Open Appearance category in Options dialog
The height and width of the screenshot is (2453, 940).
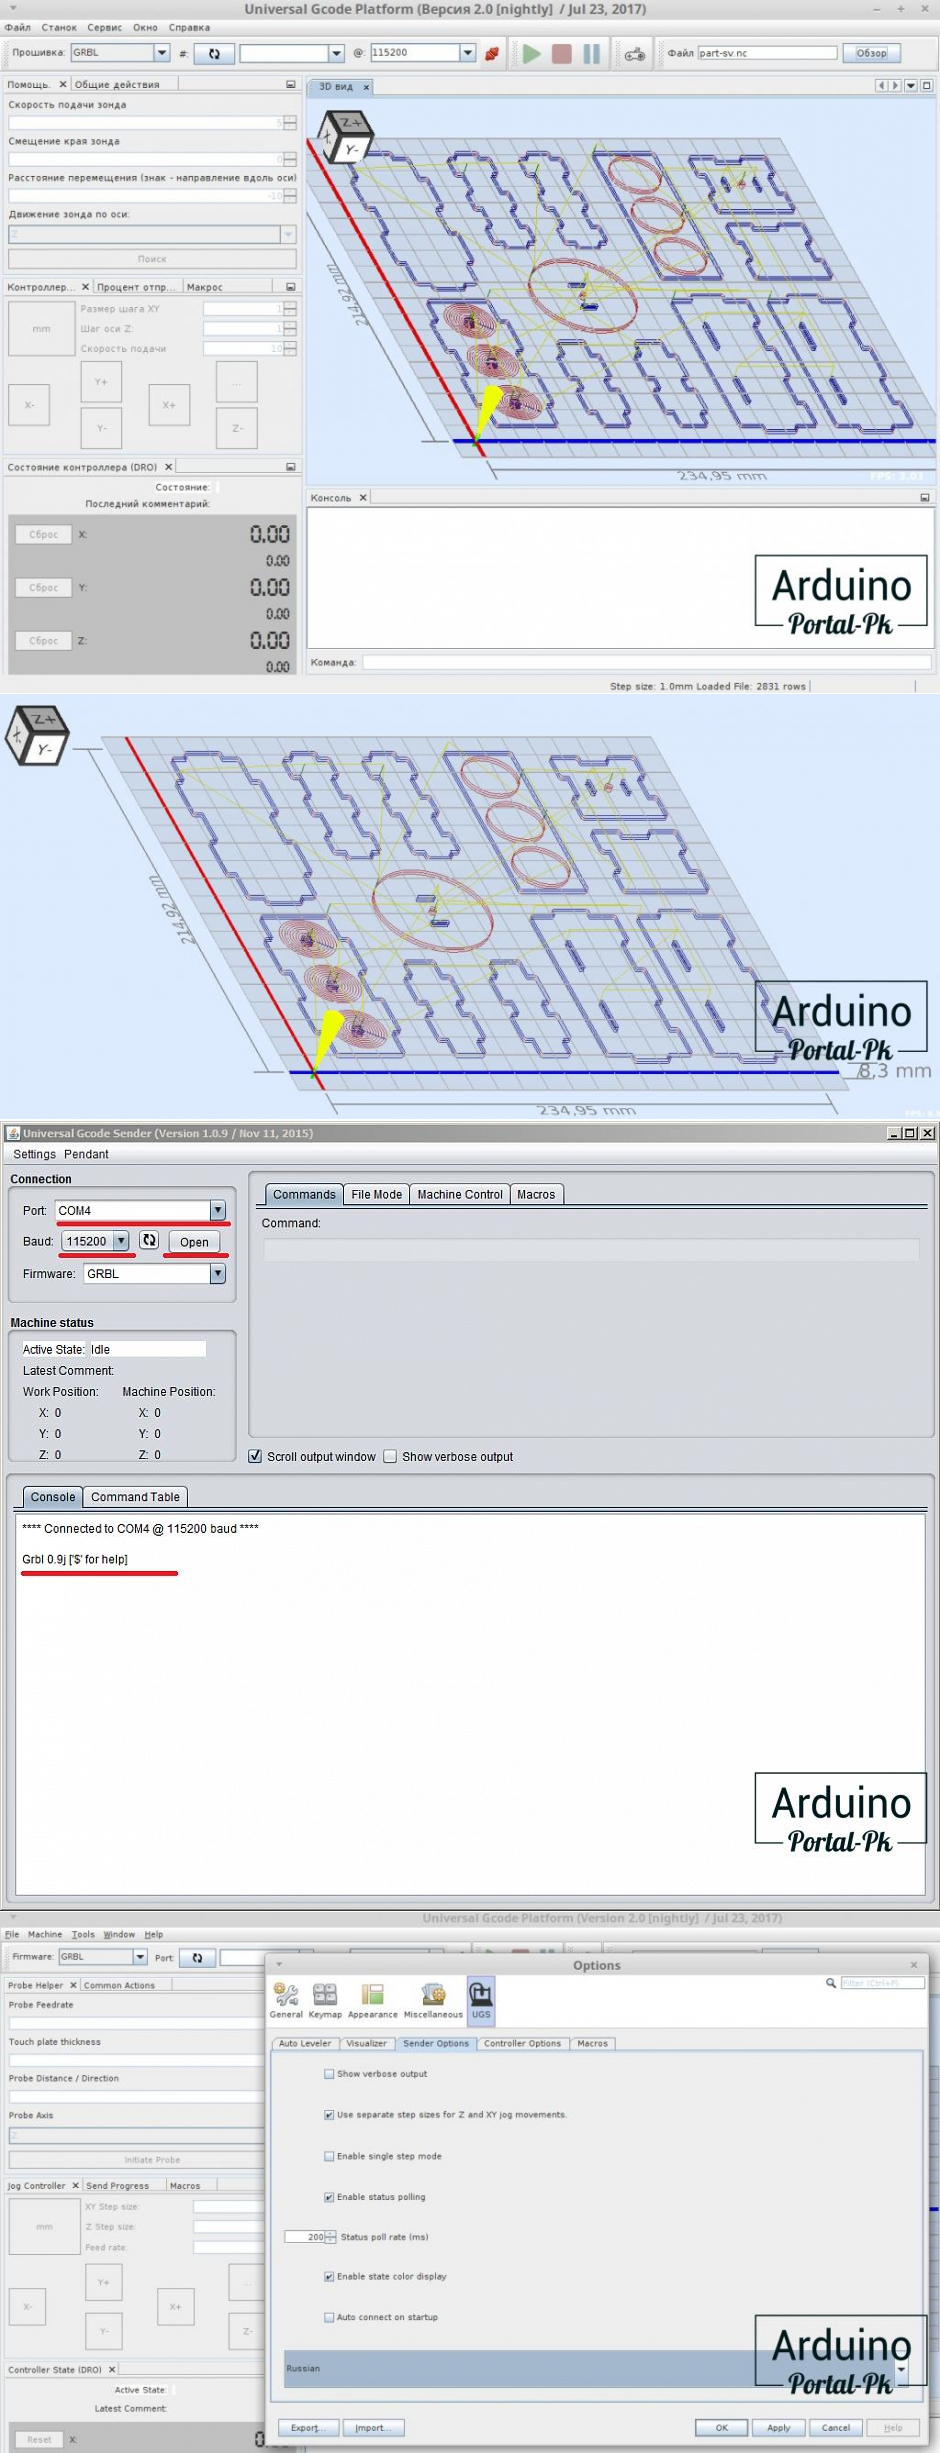coord(373,2001)
